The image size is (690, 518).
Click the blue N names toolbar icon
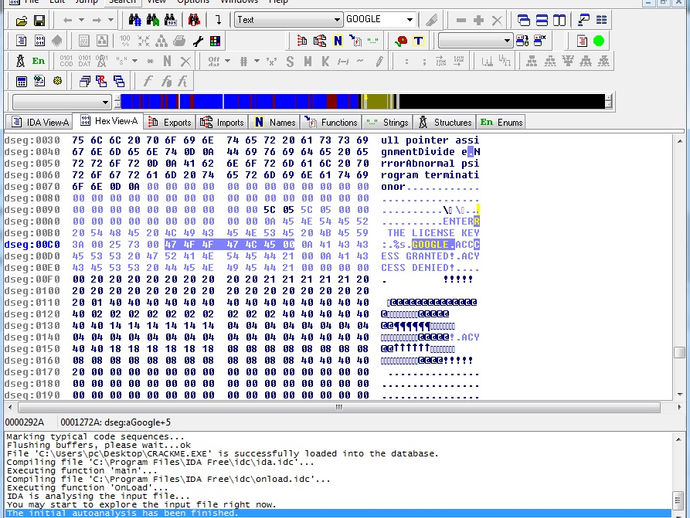(x=338, y=41)
